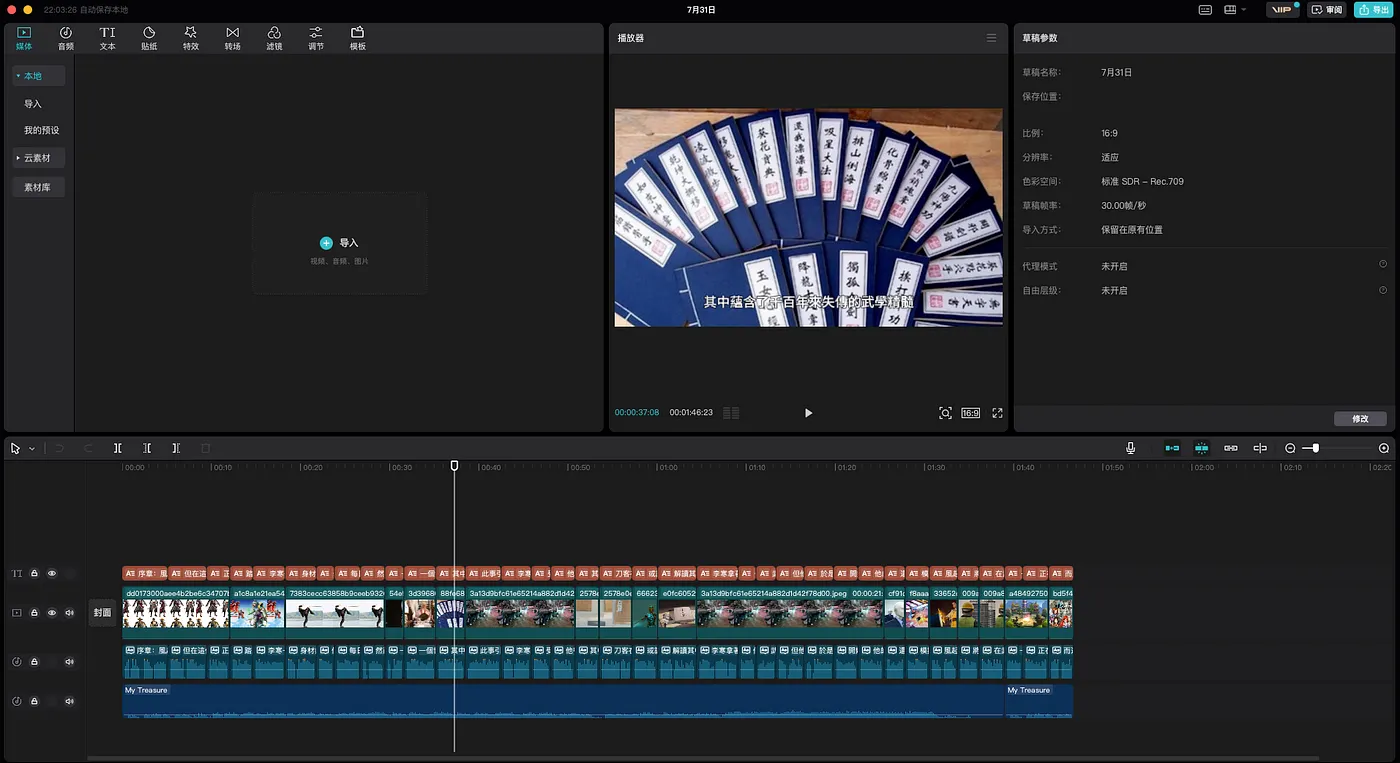This screenshot has height=763, width=1400.
Task: Open the 音频 (Audio) tab
Action: 66,38
